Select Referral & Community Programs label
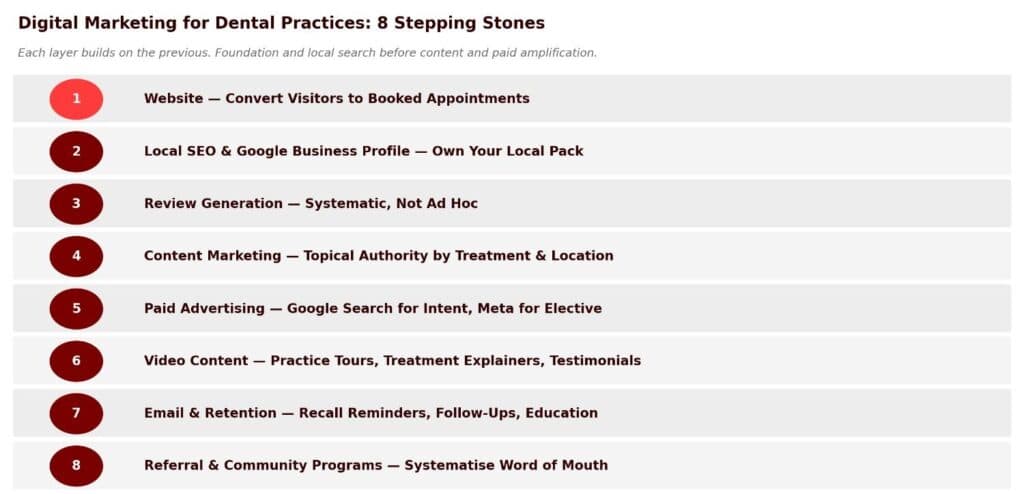This screenshot has width=1024, height=494. [375, 465]
